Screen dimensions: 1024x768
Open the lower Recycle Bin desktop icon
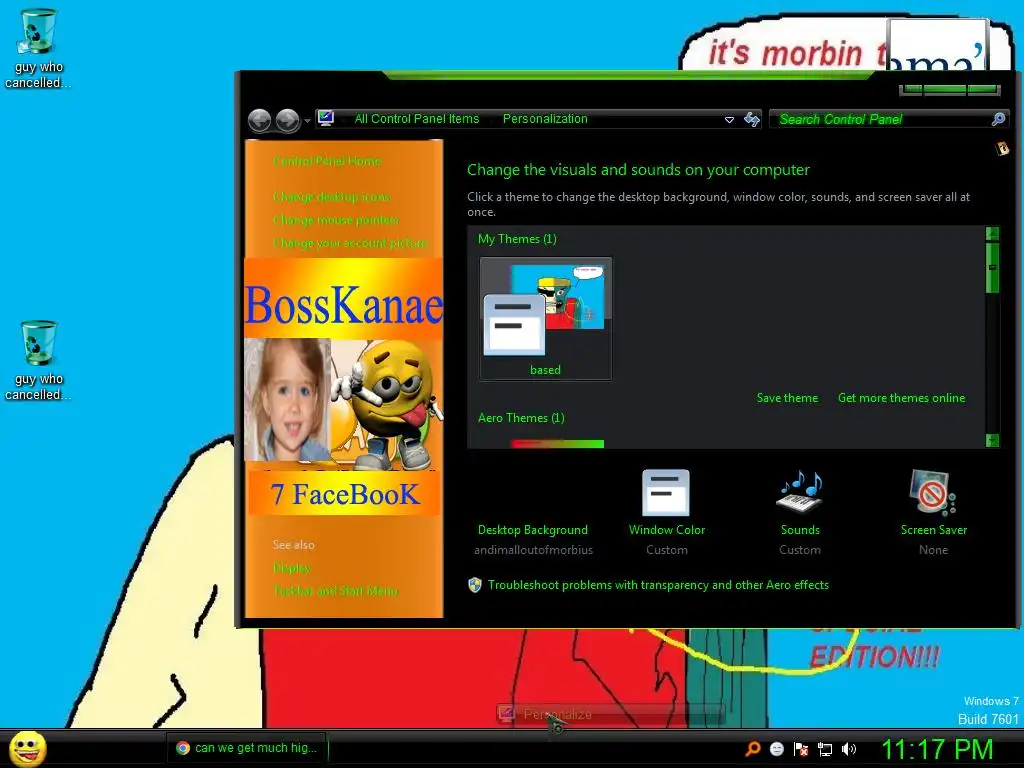coord(38,360)
